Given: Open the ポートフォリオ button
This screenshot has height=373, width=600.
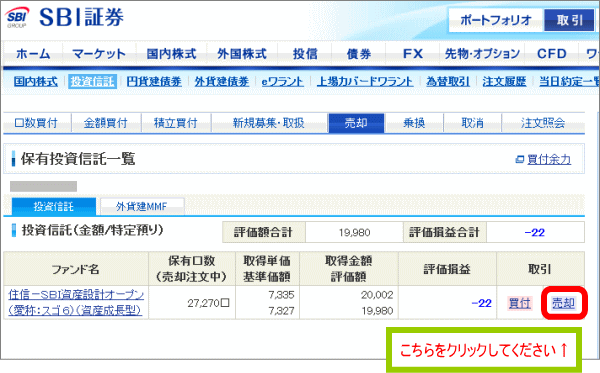Looking at the screenshot, I should [x=496, y=20].
